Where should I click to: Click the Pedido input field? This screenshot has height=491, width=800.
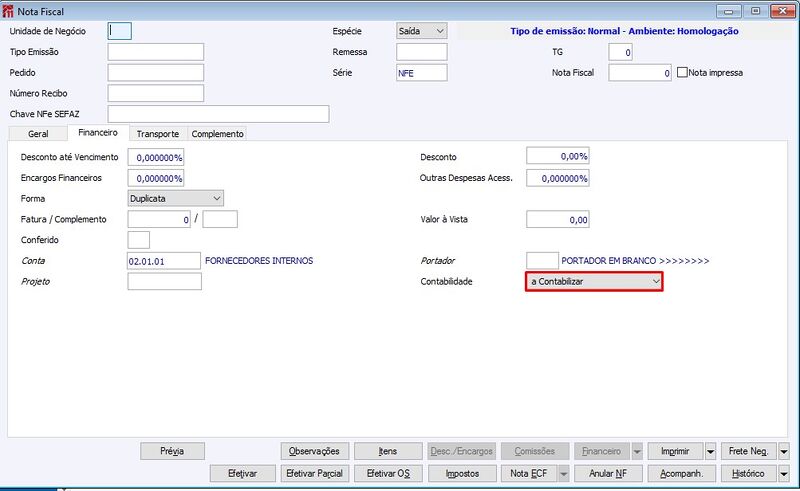point(156,72)
